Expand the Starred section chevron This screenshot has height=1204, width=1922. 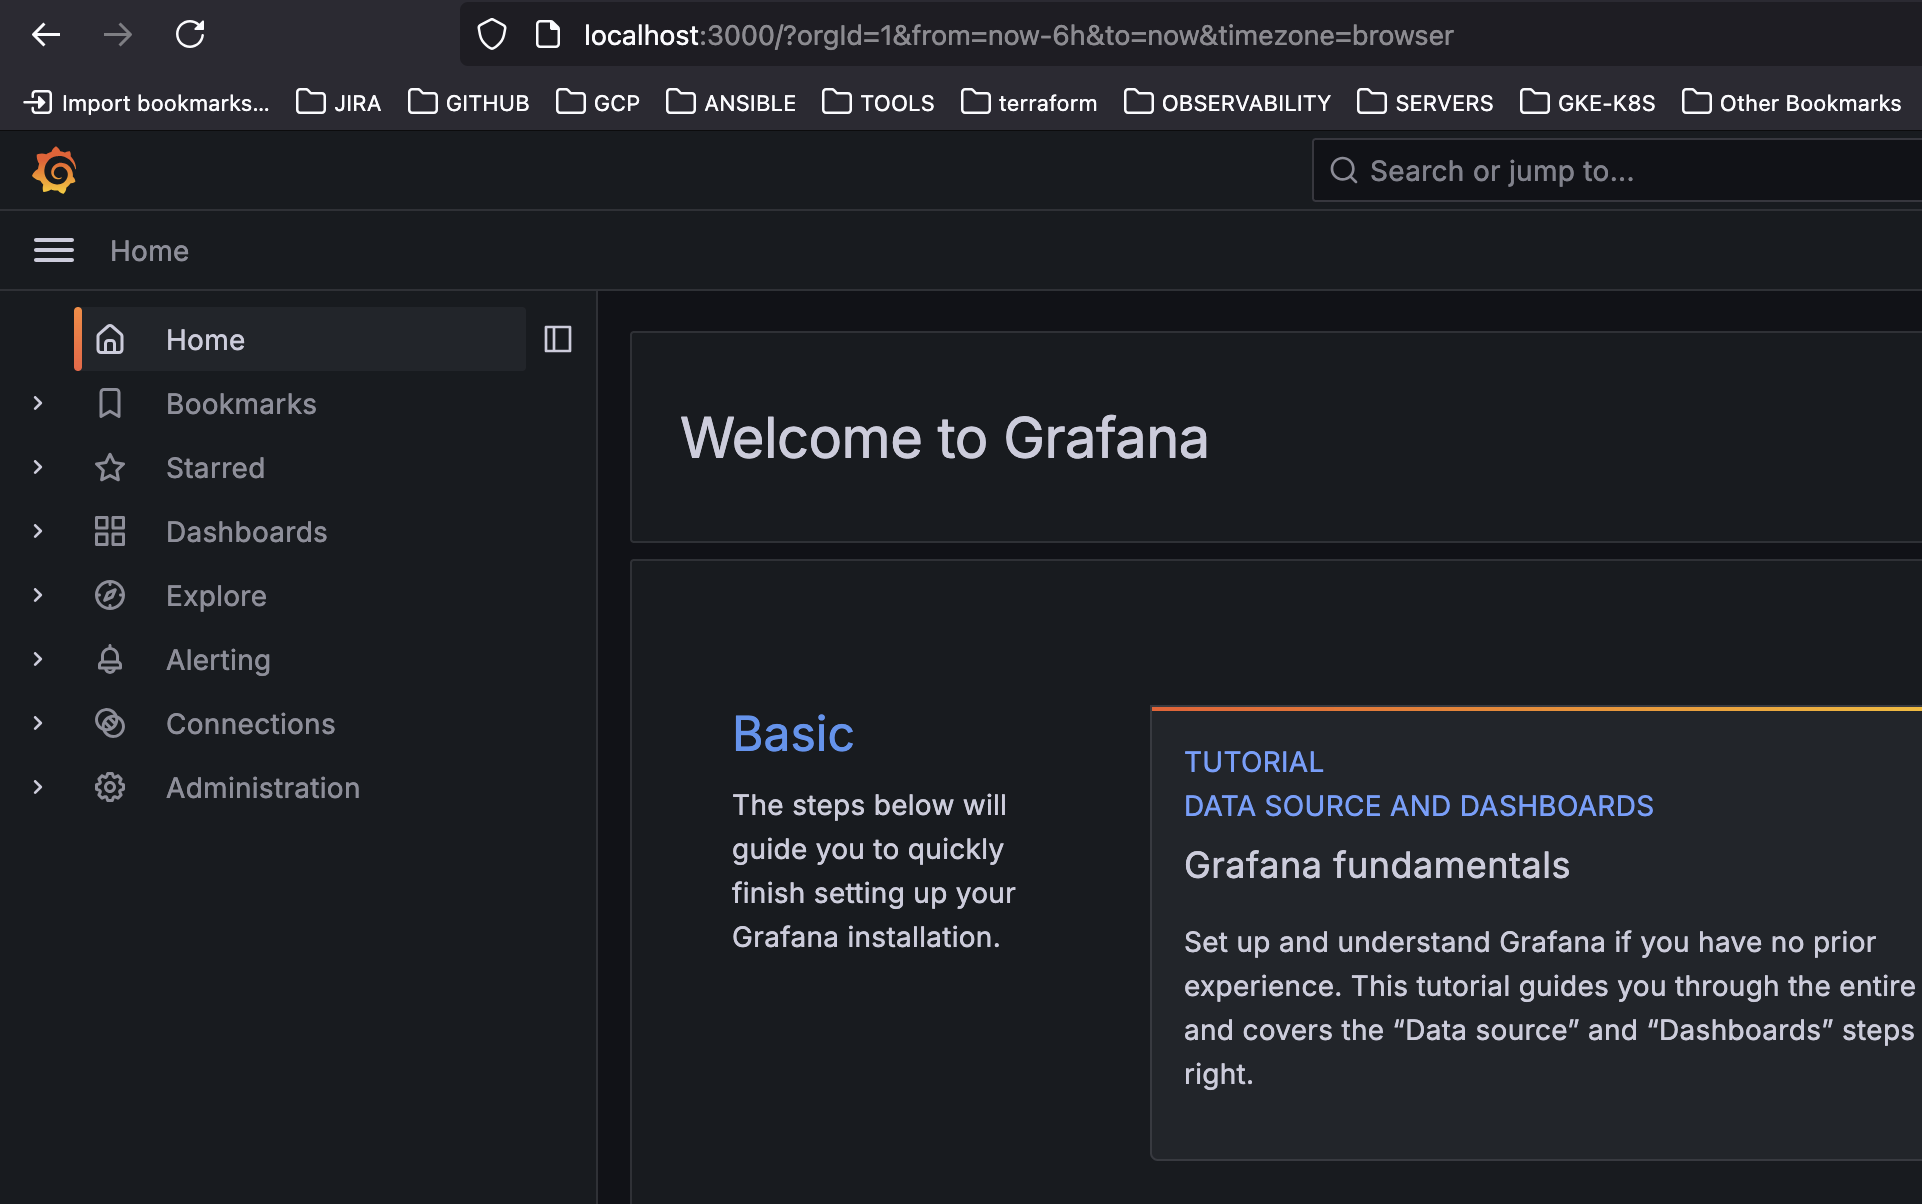38,467
